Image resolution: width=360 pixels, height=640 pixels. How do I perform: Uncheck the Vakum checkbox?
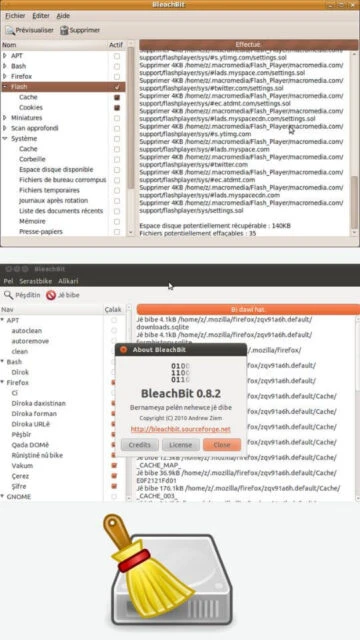(x=114, y=465)
